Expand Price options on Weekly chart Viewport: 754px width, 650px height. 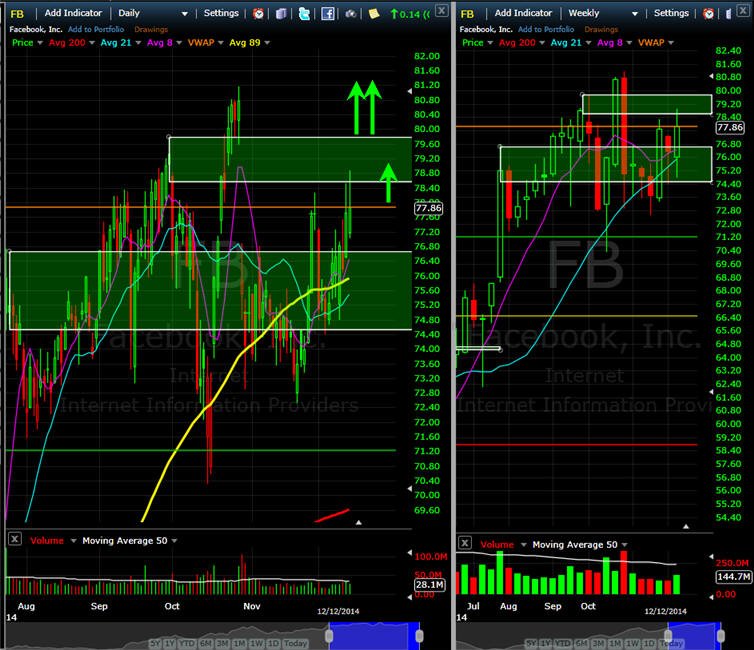click(490, 43)
